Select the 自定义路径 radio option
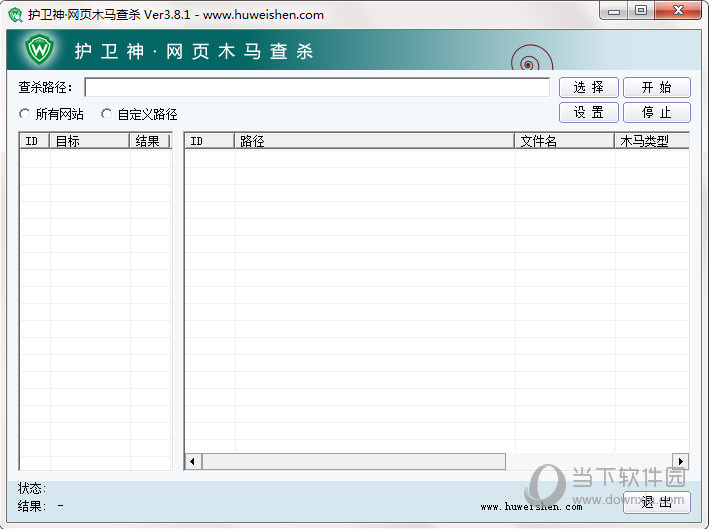The width and height of the screenshot is (709, 529). (x=139, y=114)
